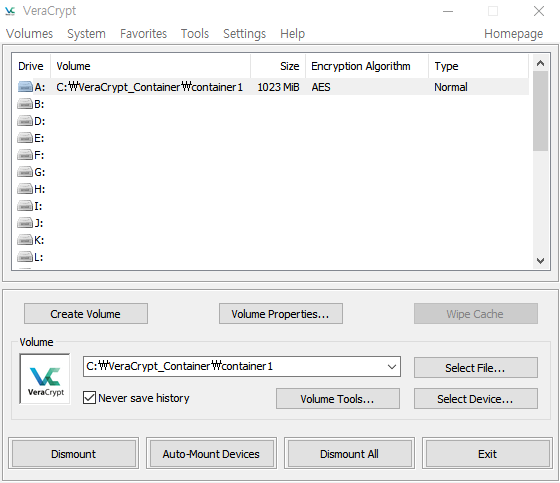Select the drive L: icon

(x=25, y=257)
